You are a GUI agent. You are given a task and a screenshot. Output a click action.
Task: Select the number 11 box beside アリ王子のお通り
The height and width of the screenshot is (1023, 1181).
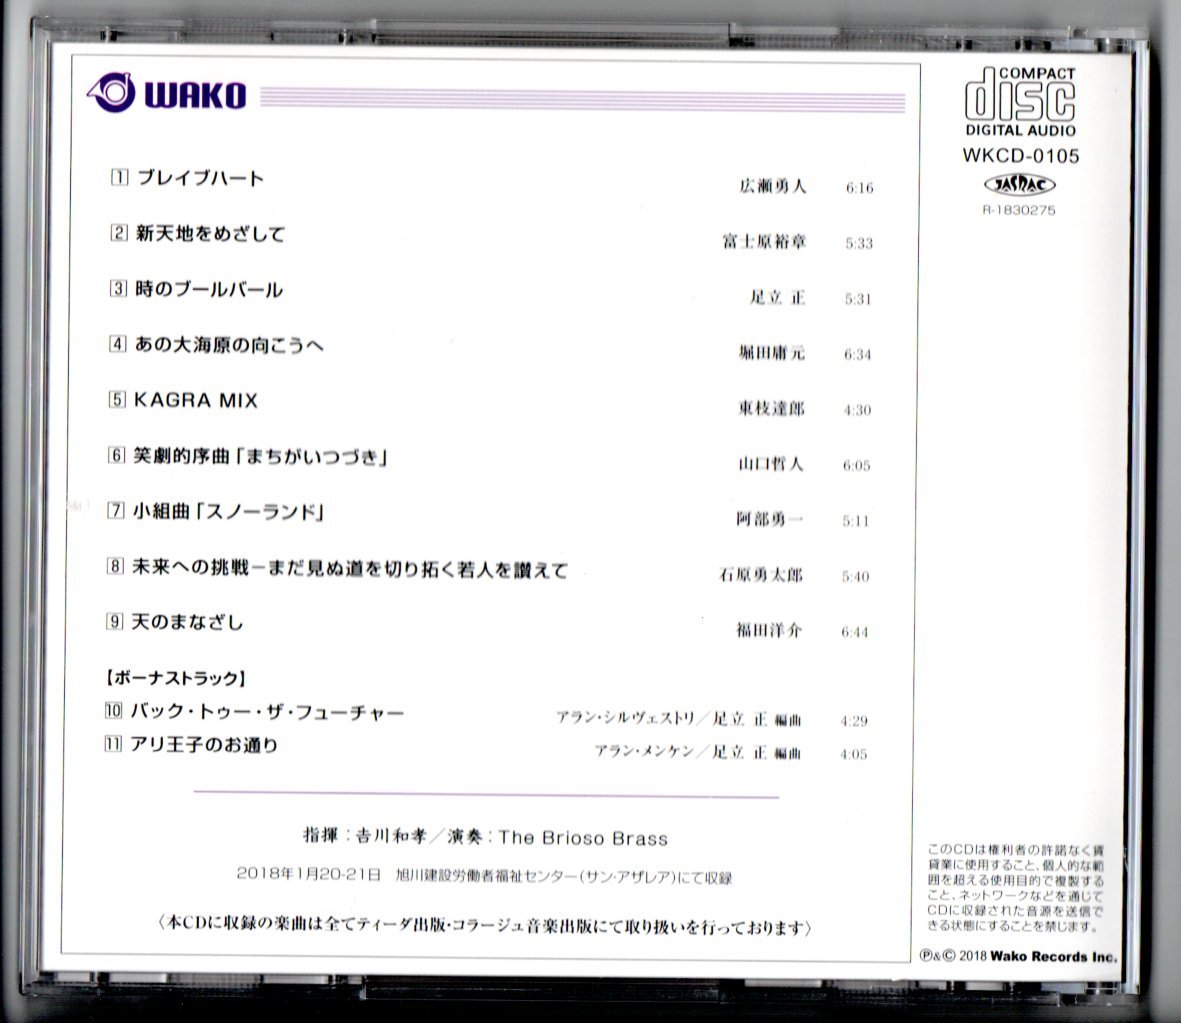point(116,744)
